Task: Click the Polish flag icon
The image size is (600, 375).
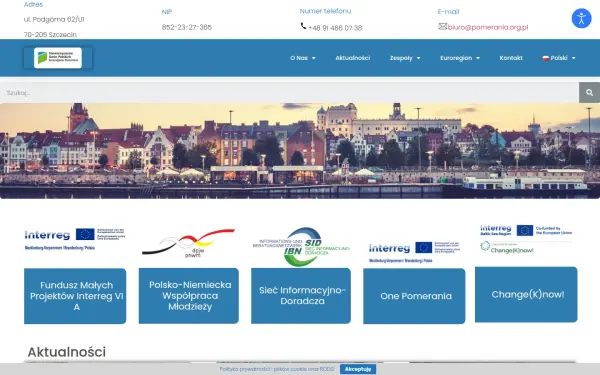Action: pyautogui.click(x=546, y=58)
